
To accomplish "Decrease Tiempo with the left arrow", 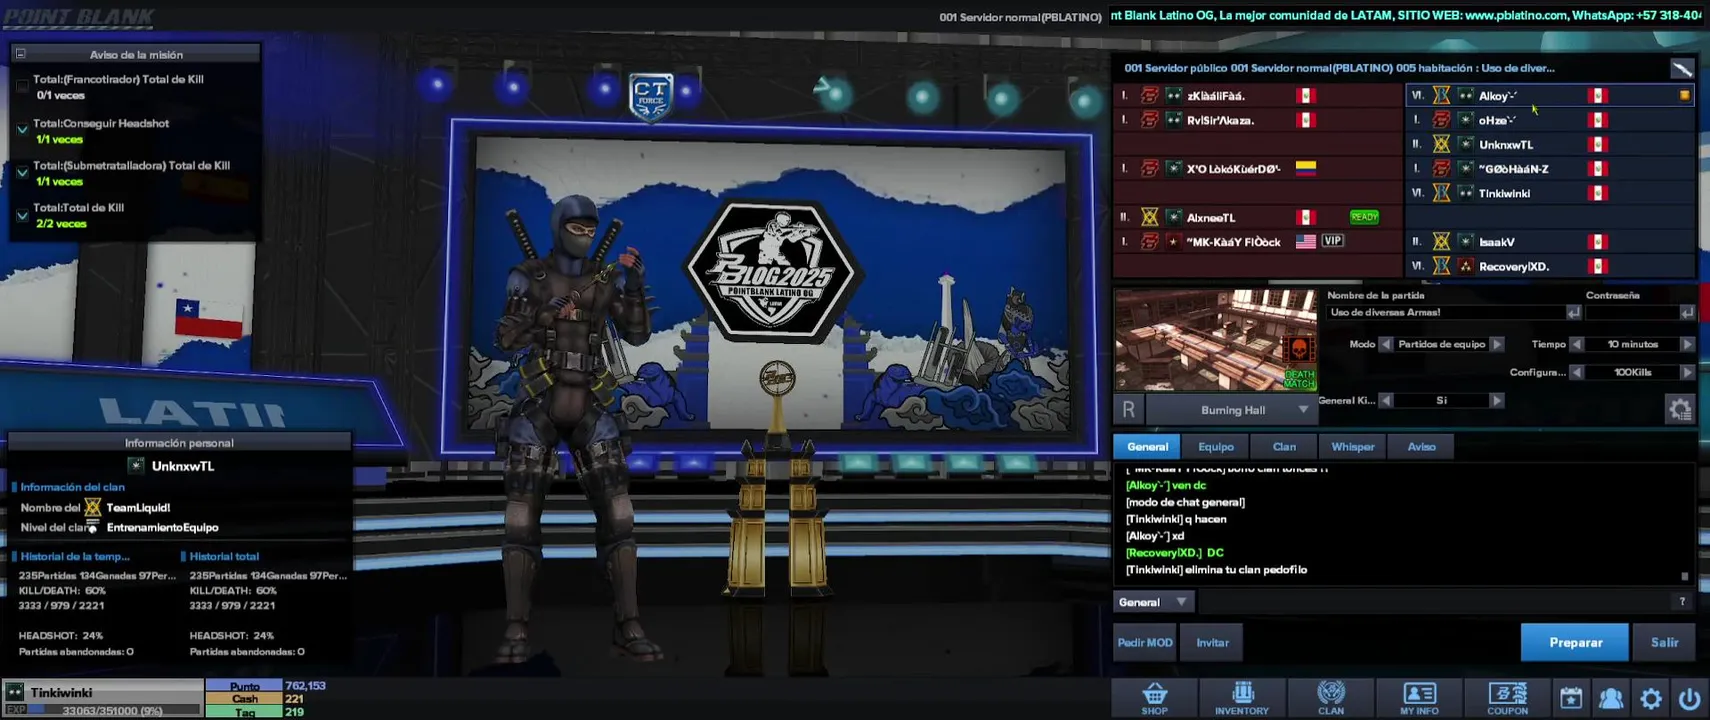I will [x=1576, y=344].
